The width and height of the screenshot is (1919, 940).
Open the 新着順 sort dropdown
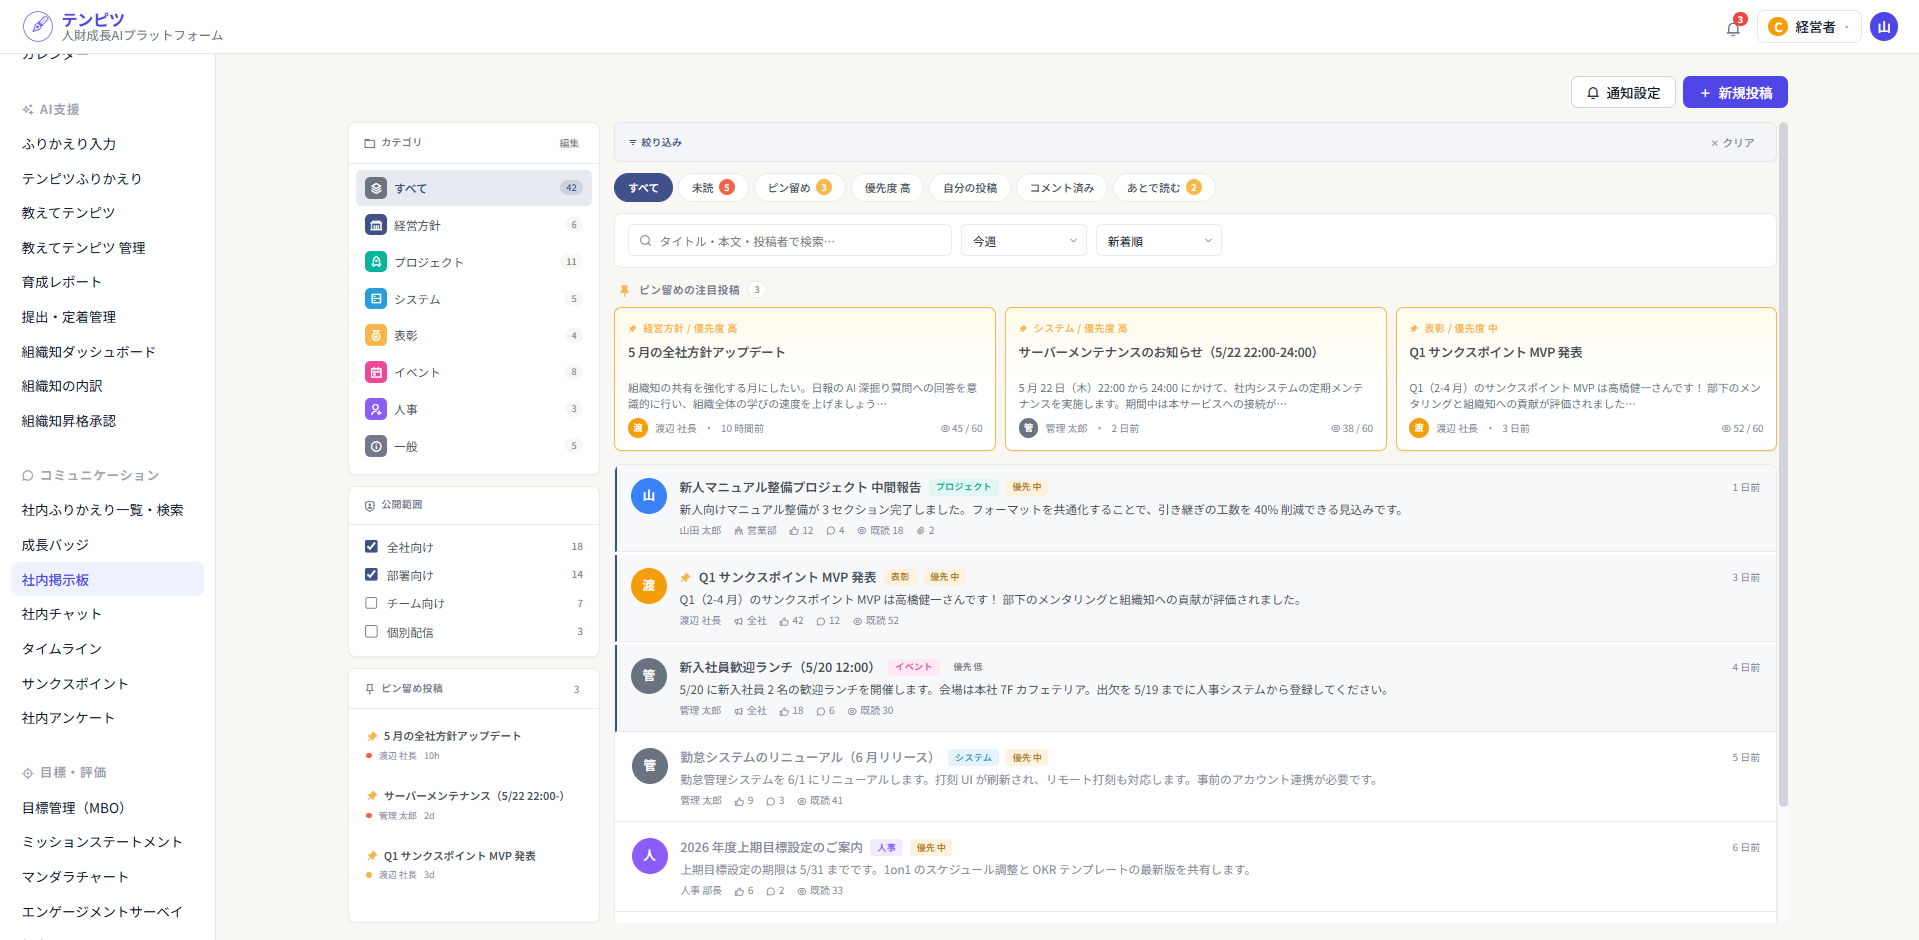click(1159, 241)
